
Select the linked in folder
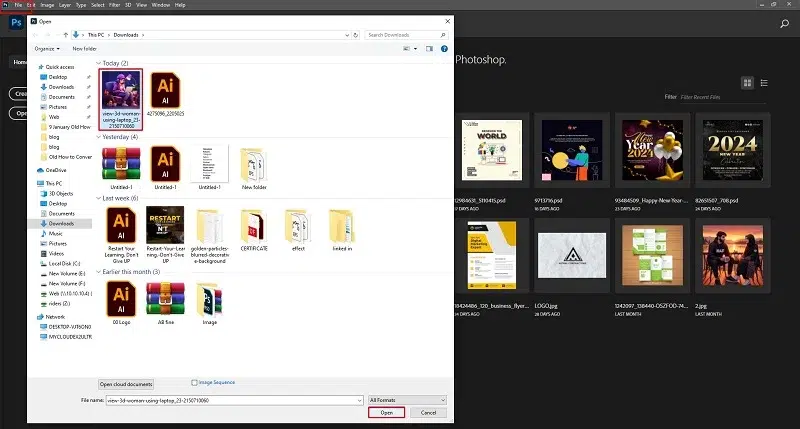tap(342, 230)
